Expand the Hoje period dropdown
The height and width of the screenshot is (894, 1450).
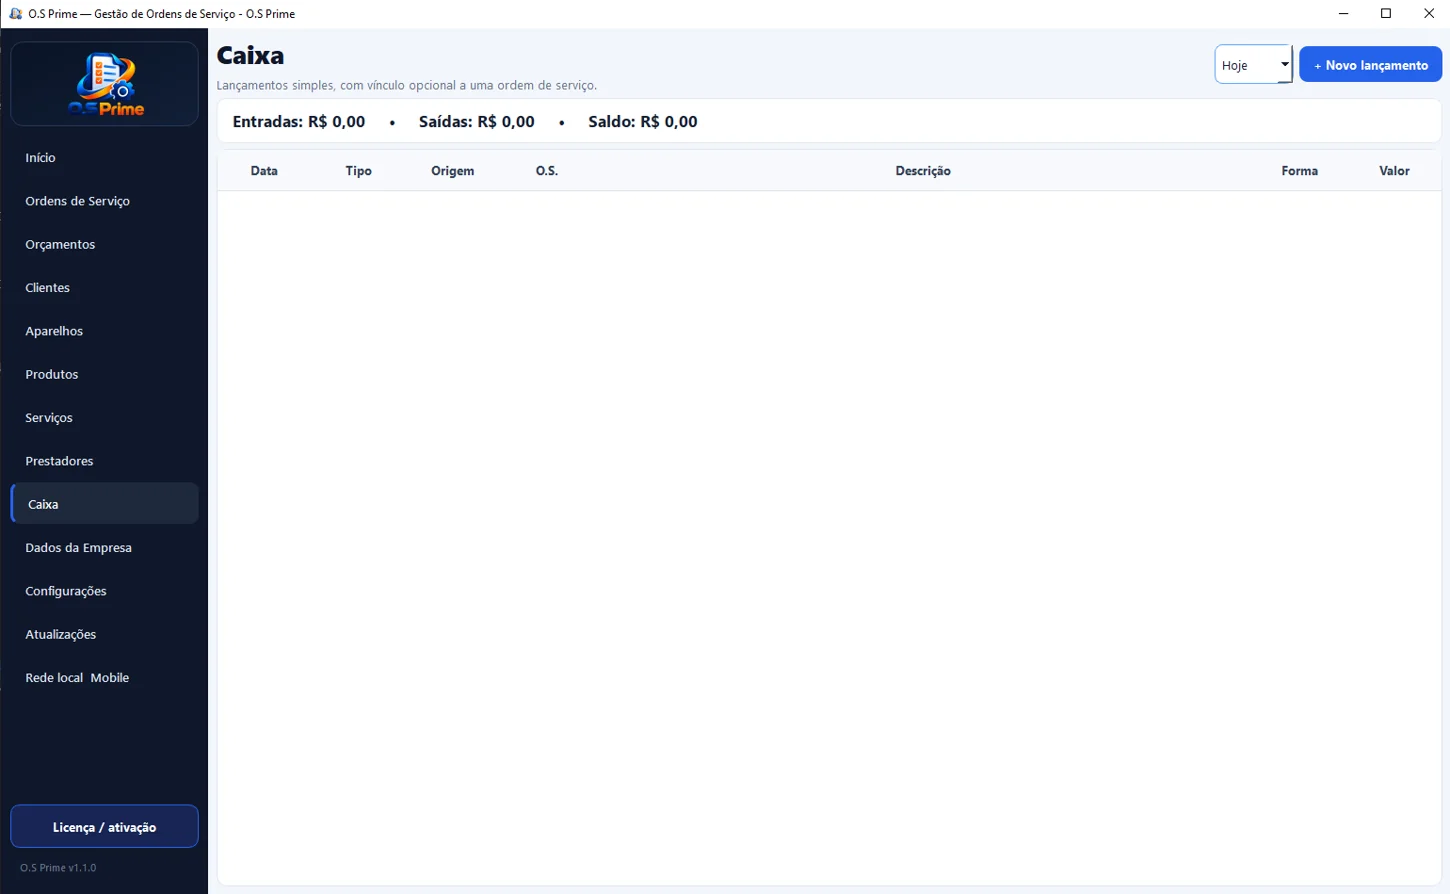coord(1253,65)
